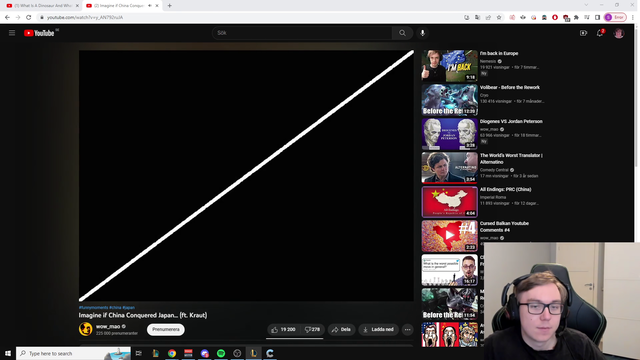Click 'All Endings: PRC (China)' title text
This screenshot has height=360, width=640.
click(x=505, y=189)
